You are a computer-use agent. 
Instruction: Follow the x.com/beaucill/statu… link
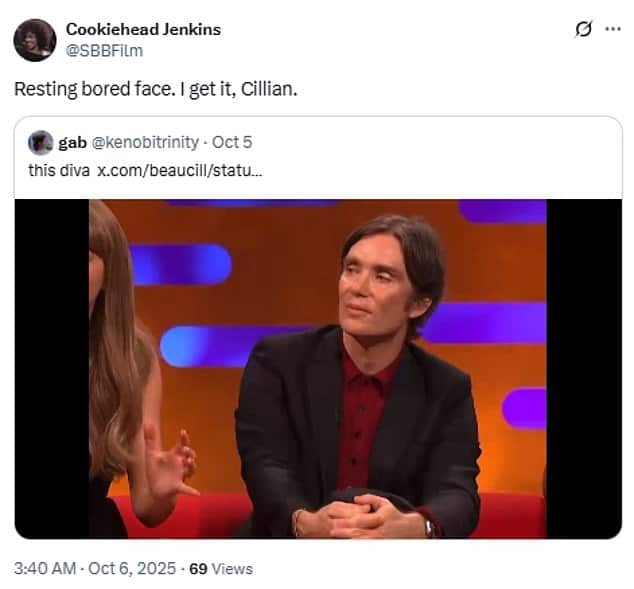tap(180, 171)
